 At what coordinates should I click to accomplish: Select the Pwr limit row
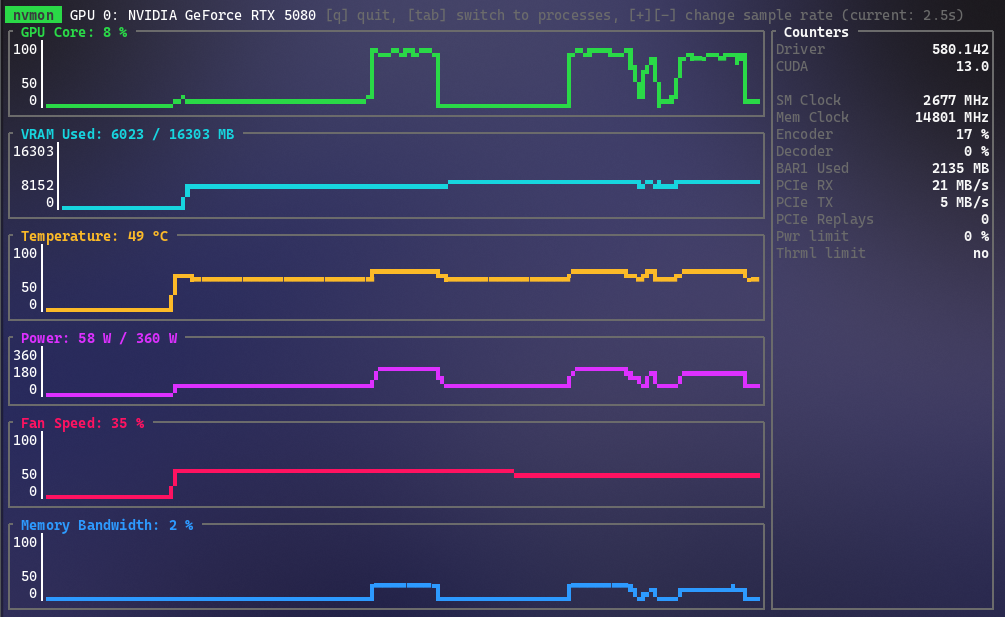click(x=882, y=236)
